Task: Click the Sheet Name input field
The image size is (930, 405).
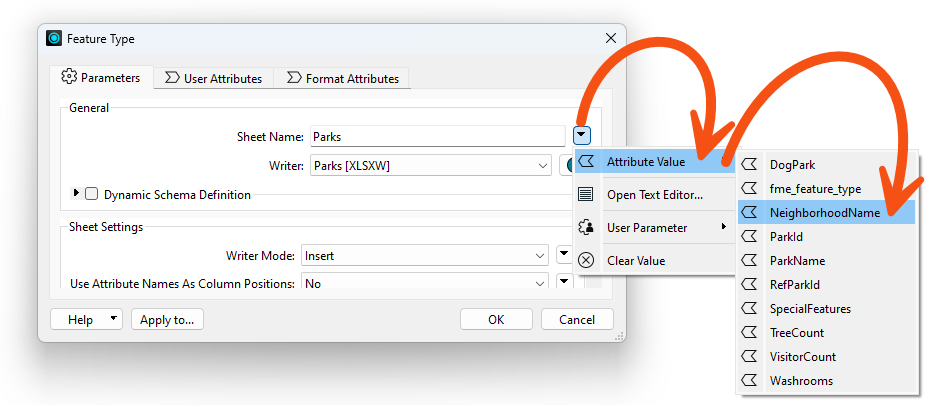Action: coord(438,136)
